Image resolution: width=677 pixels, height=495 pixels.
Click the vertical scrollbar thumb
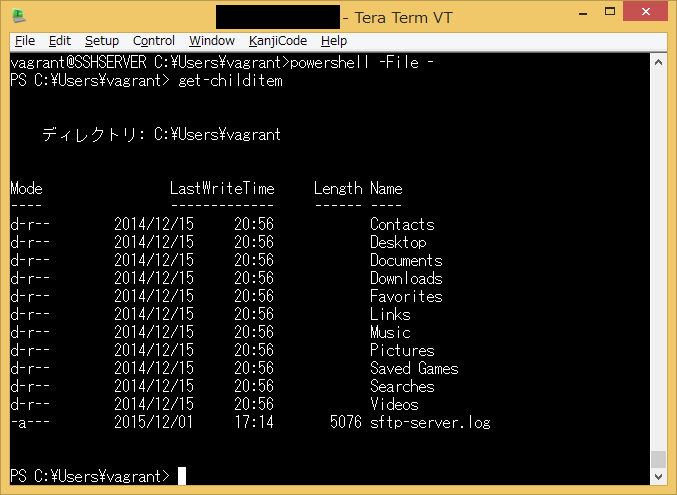point(658,459)
